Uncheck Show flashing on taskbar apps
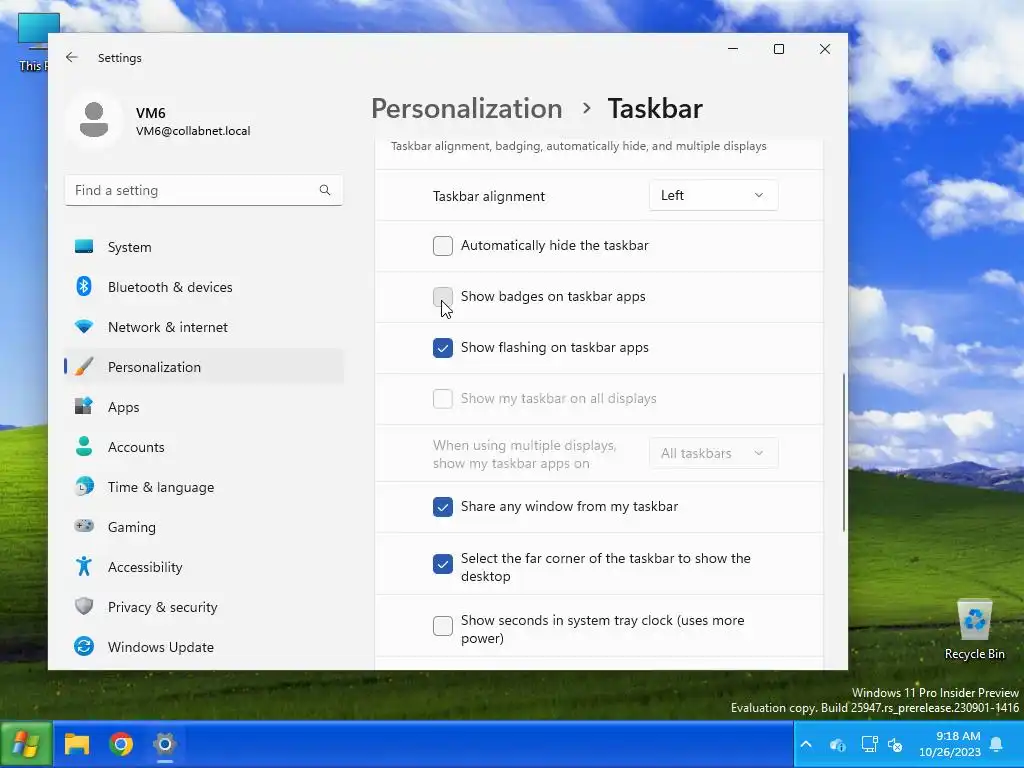The image size is (1024, 768). (x=443, y=347)
